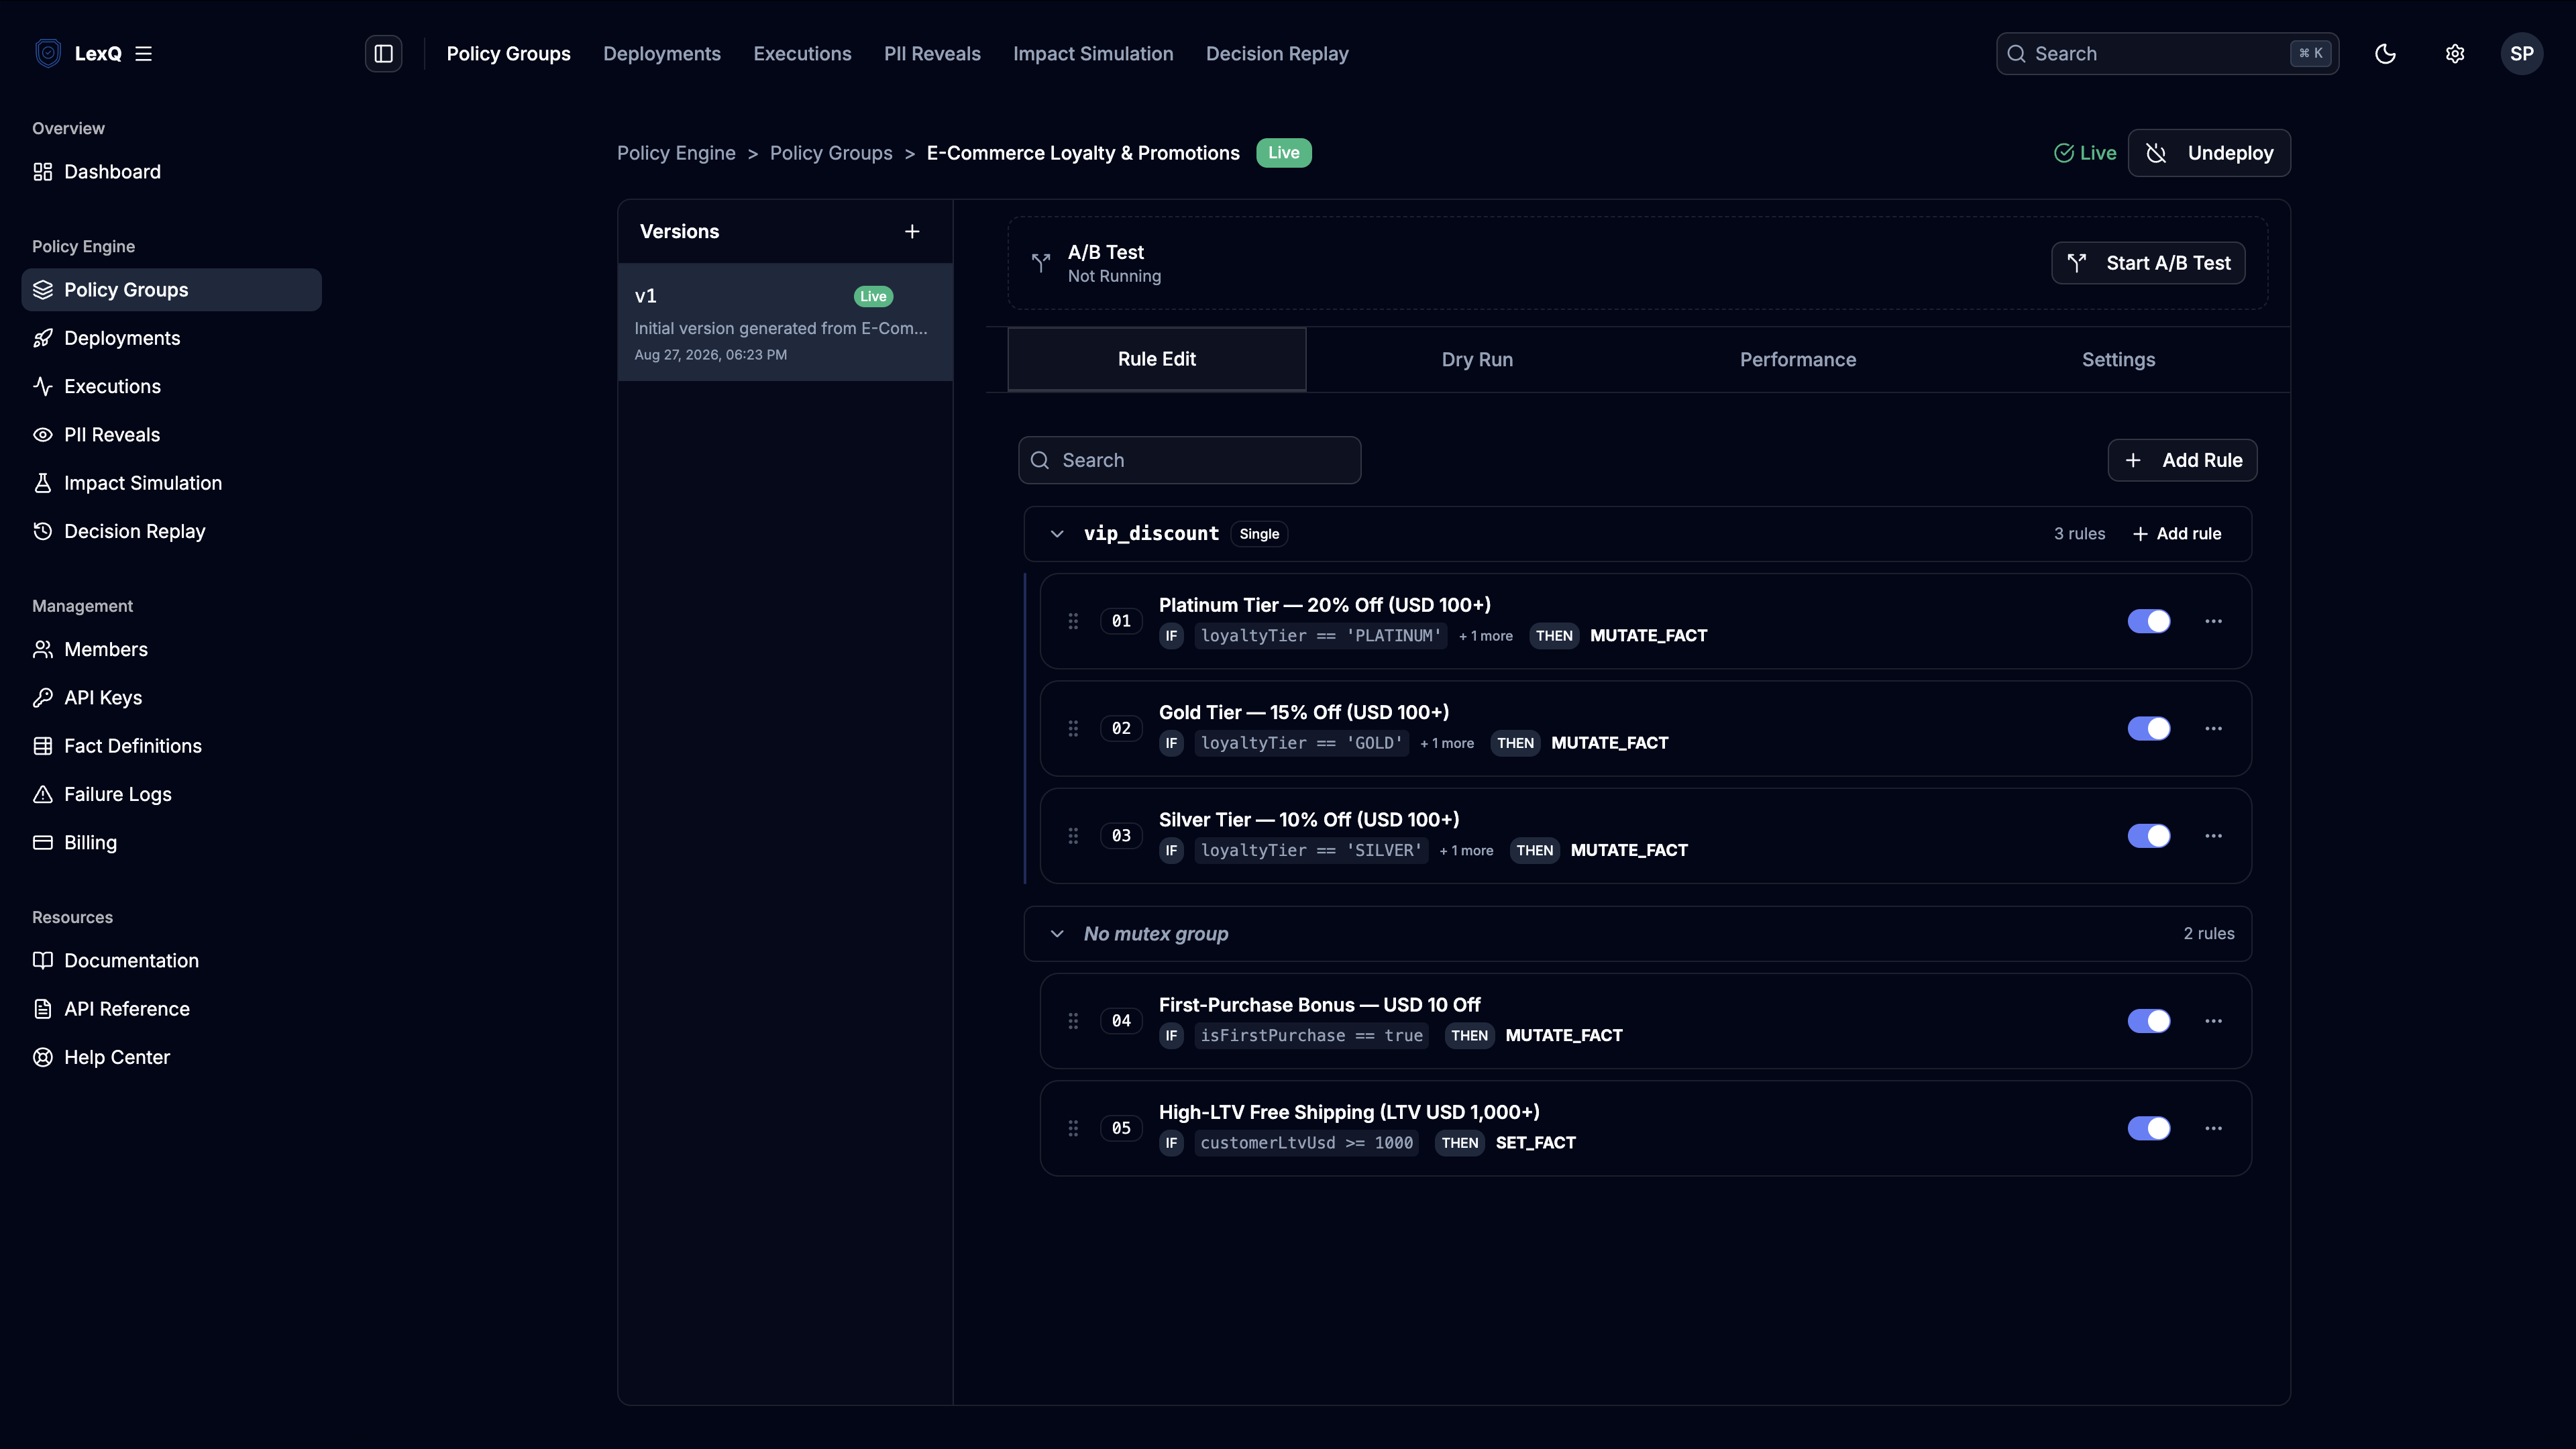Viewport: 2576px width, 1449px height.
Task: Open the hamburger menu next to LexQ
Action: pos(144,54)
